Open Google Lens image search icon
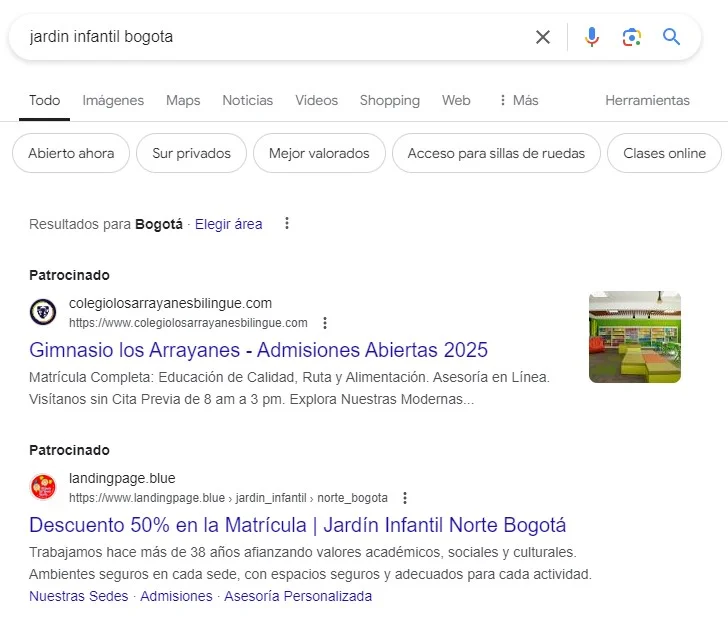This screenshot has width=728, height=620. pos(631,37)
